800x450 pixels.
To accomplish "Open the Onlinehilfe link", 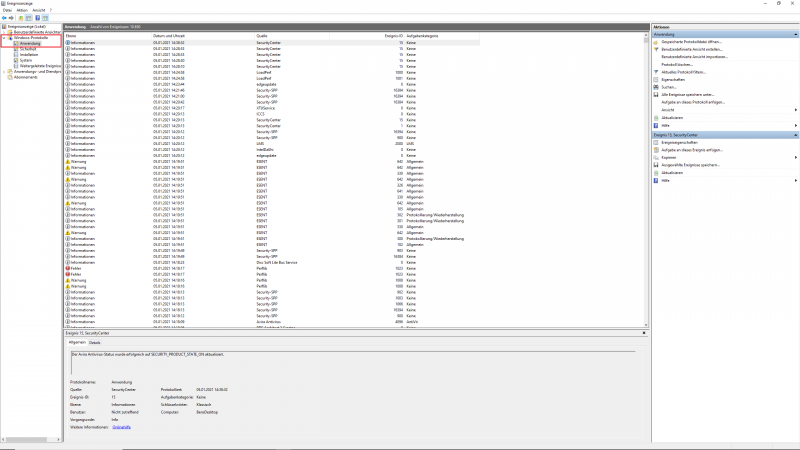I will 121,427.
